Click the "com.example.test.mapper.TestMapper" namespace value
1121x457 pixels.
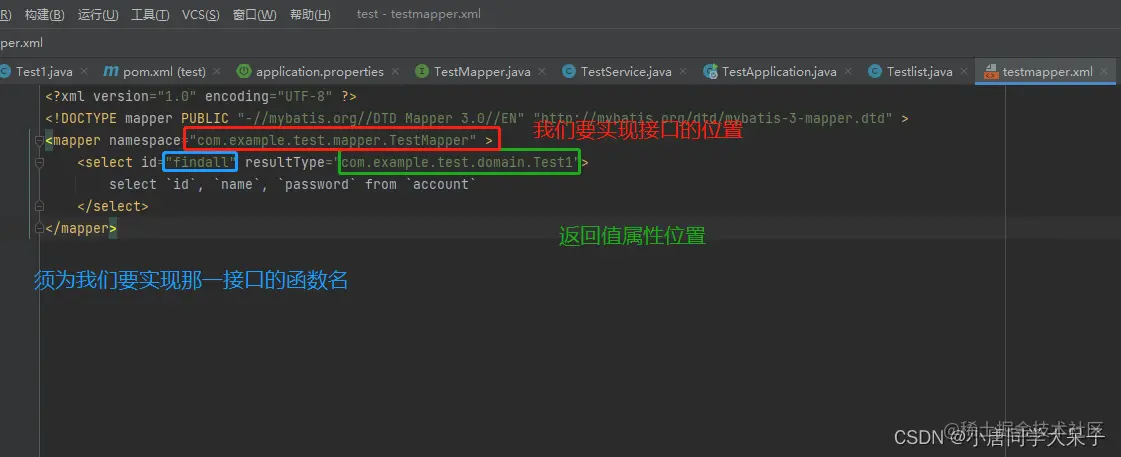pyautogui.click(x=332, y=140)
